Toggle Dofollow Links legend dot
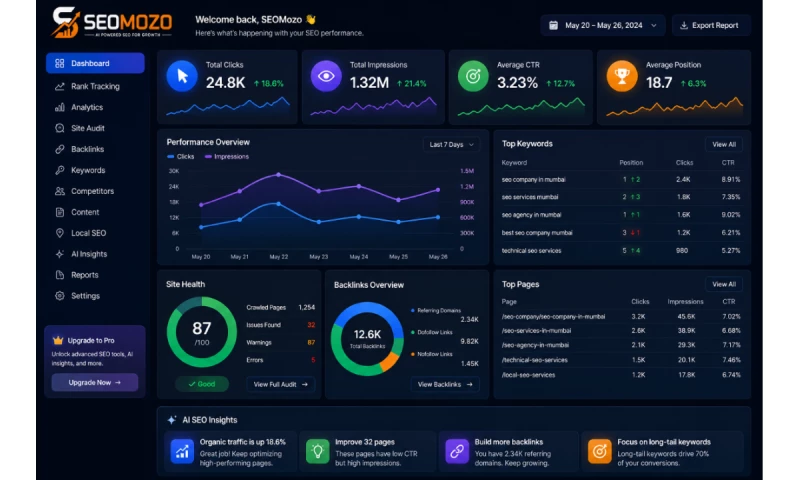Image resolution: width=800 pixels, height=480 pixels. click(413, 332)
